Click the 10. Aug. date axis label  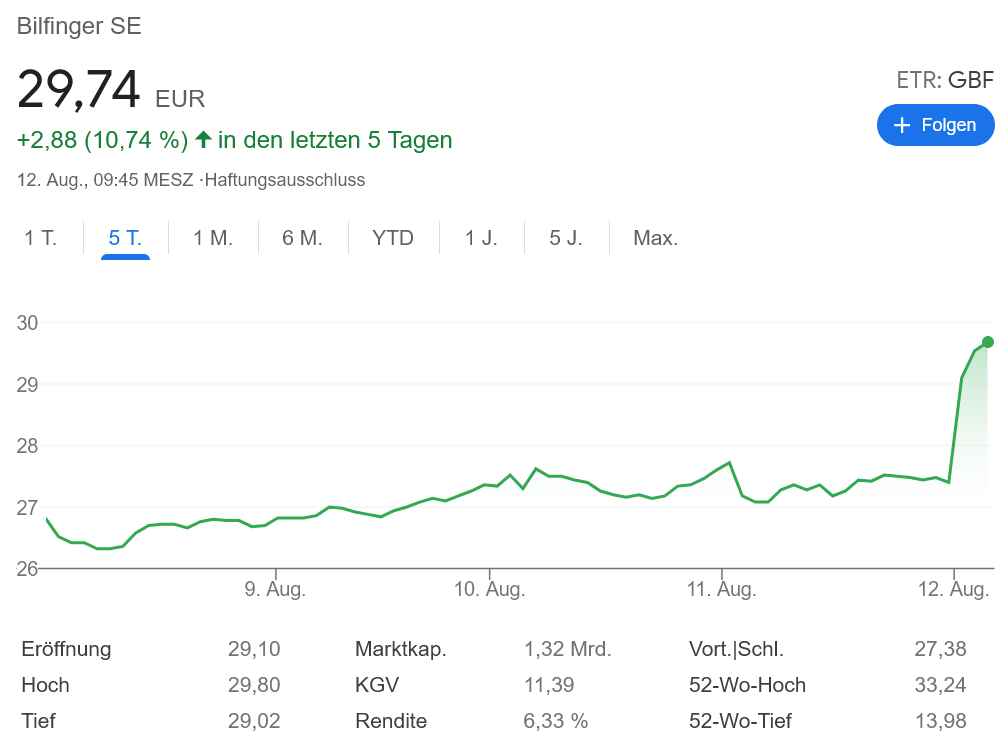(x=489, y=589)
